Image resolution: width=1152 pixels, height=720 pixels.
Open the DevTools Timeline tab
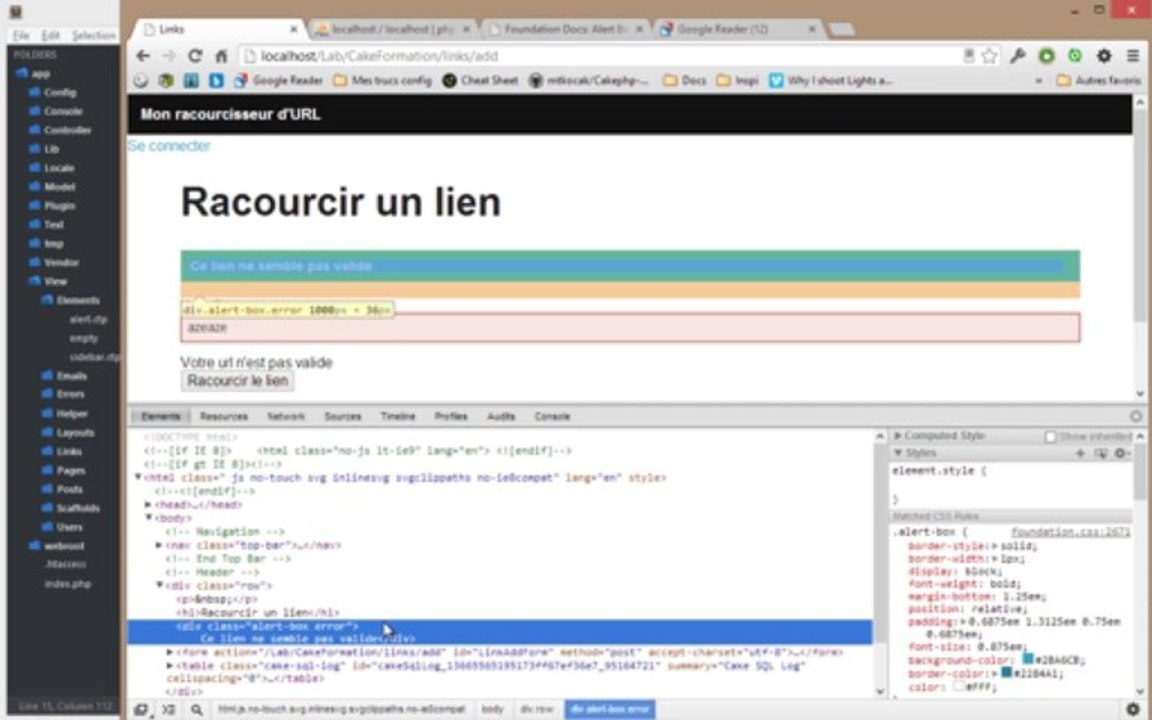397,417
